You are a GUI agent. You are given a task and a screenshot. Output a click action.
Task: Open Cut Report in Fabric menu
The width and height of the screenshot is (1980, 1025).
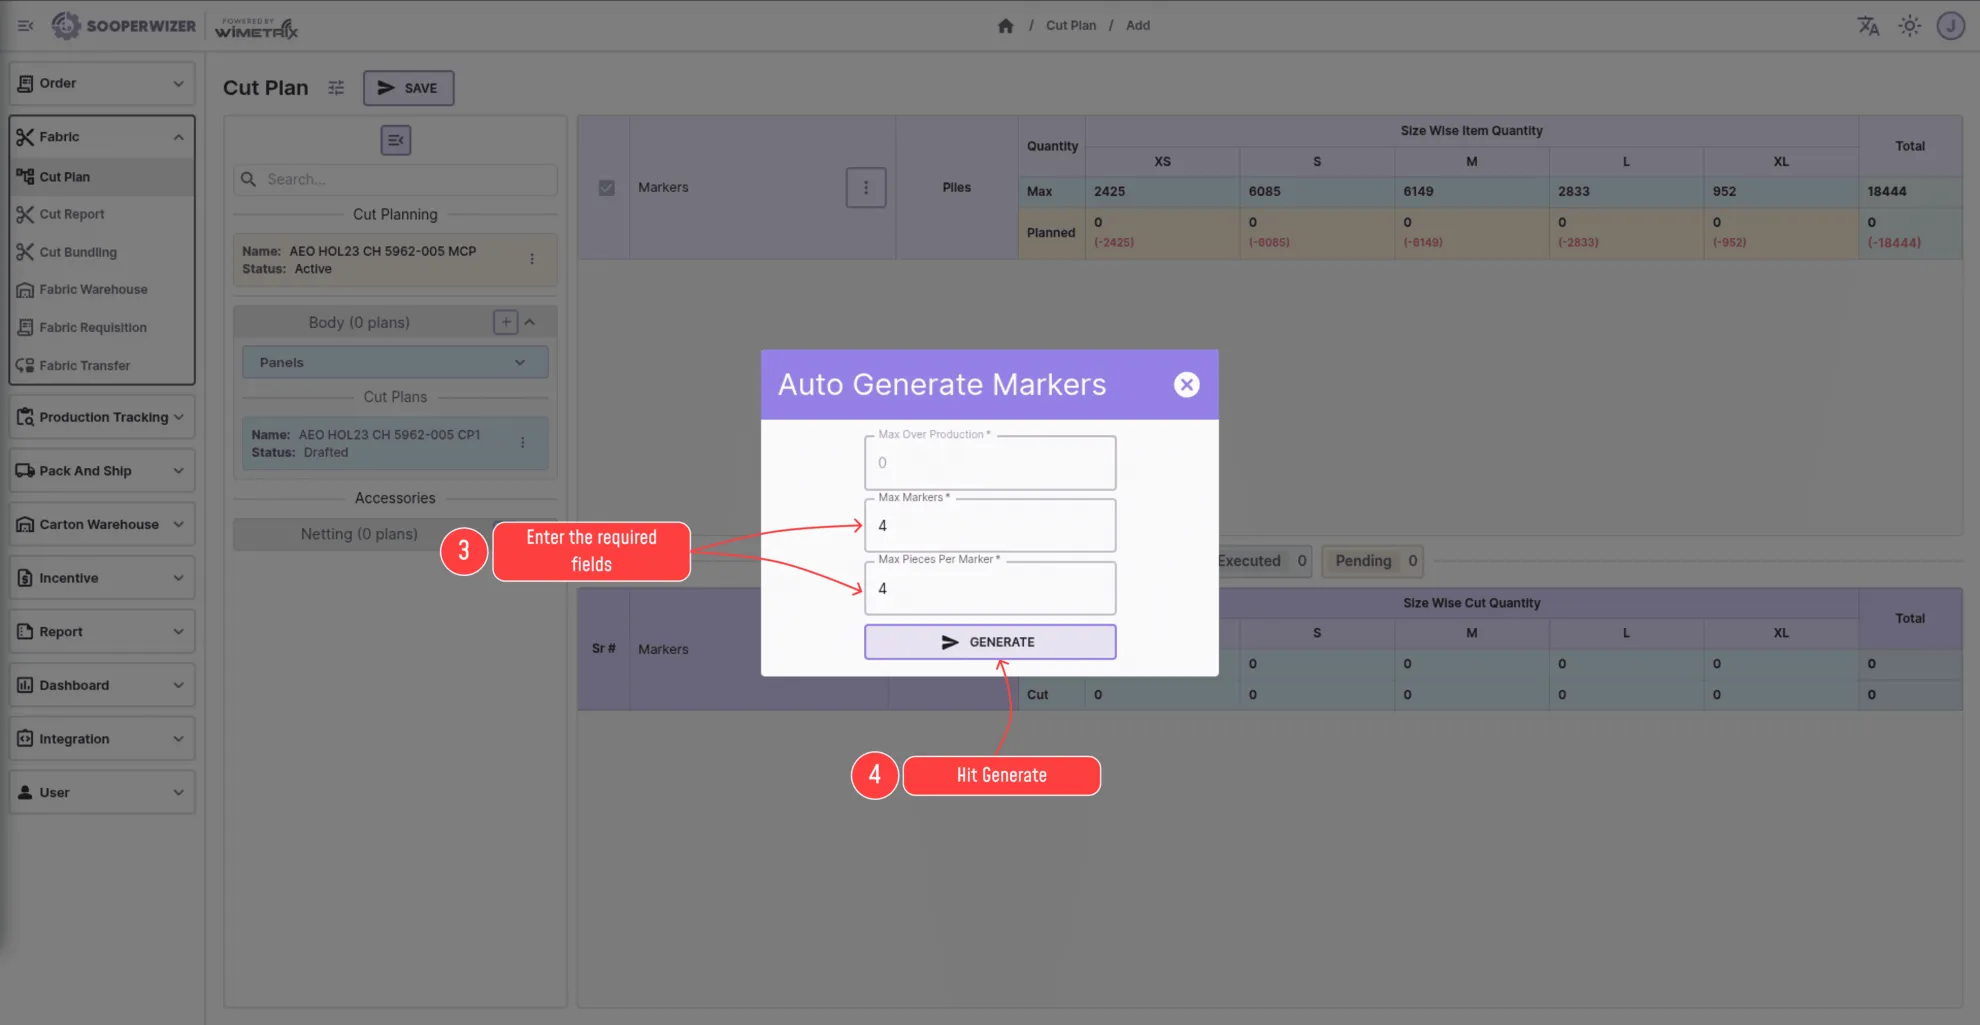pos(72,214)
